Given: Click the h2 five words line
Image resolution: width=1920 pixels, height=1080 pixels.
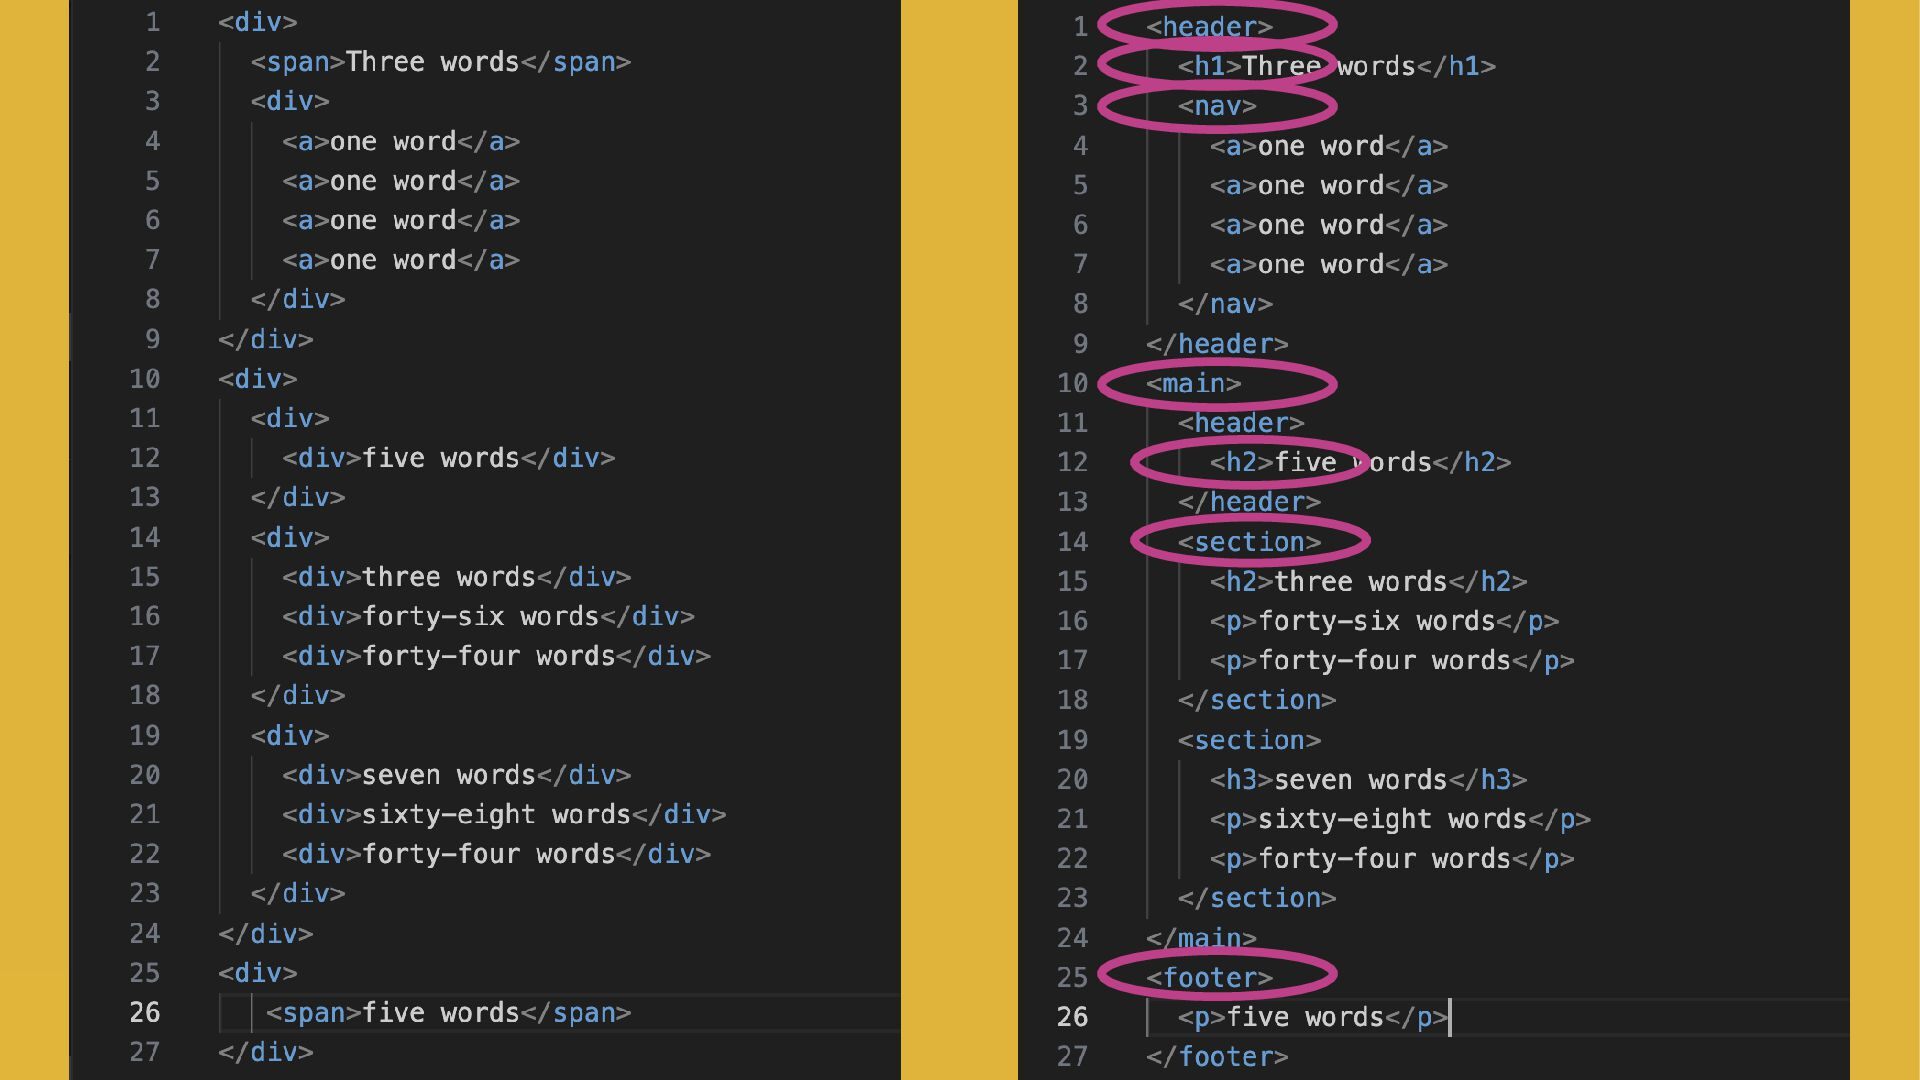Looking at the screenshot, I should coord(1359,462).
